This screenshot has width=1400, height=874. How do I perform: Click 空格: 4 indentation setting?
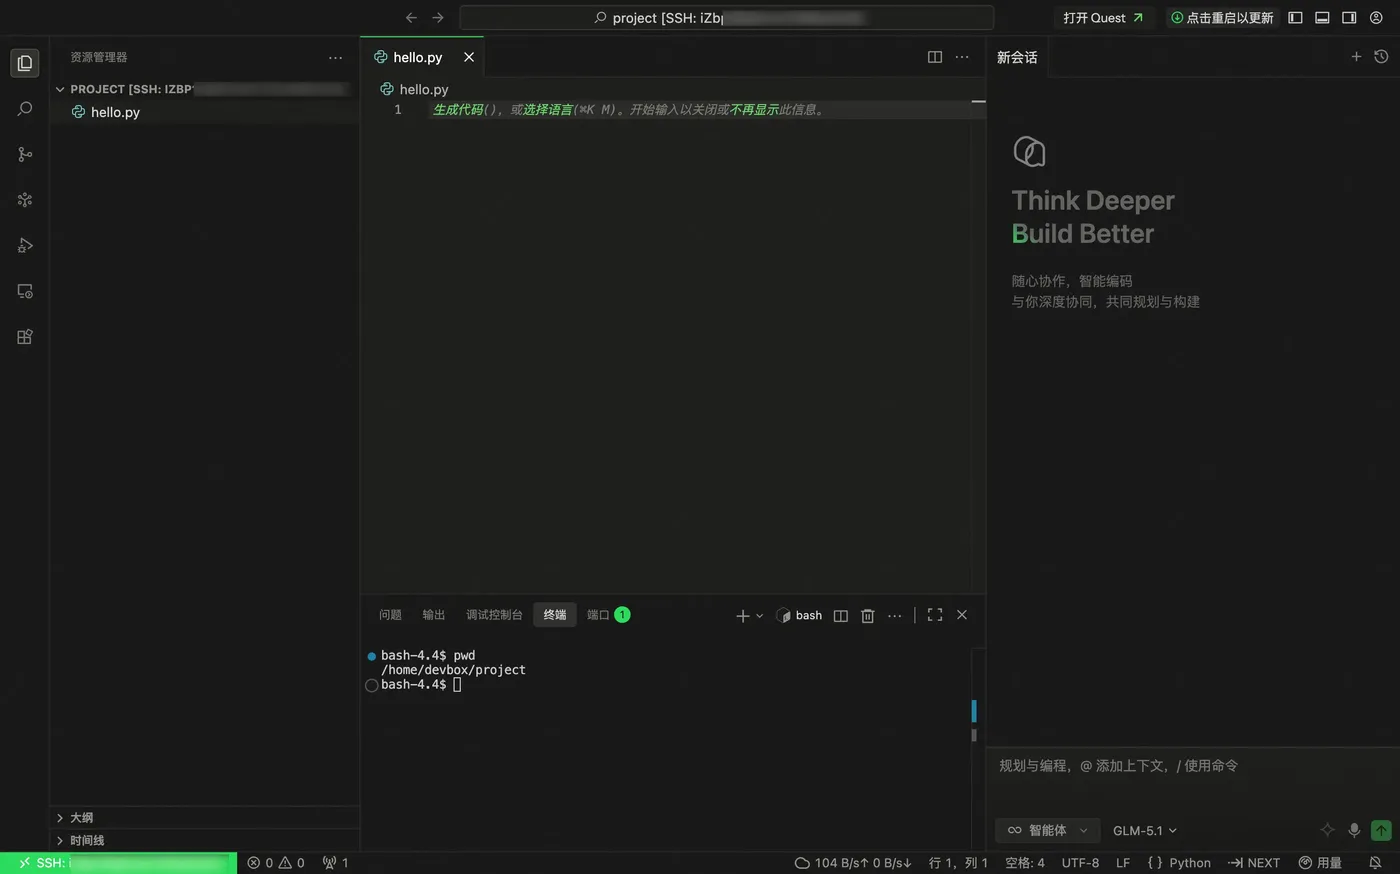click(1025, 863)
